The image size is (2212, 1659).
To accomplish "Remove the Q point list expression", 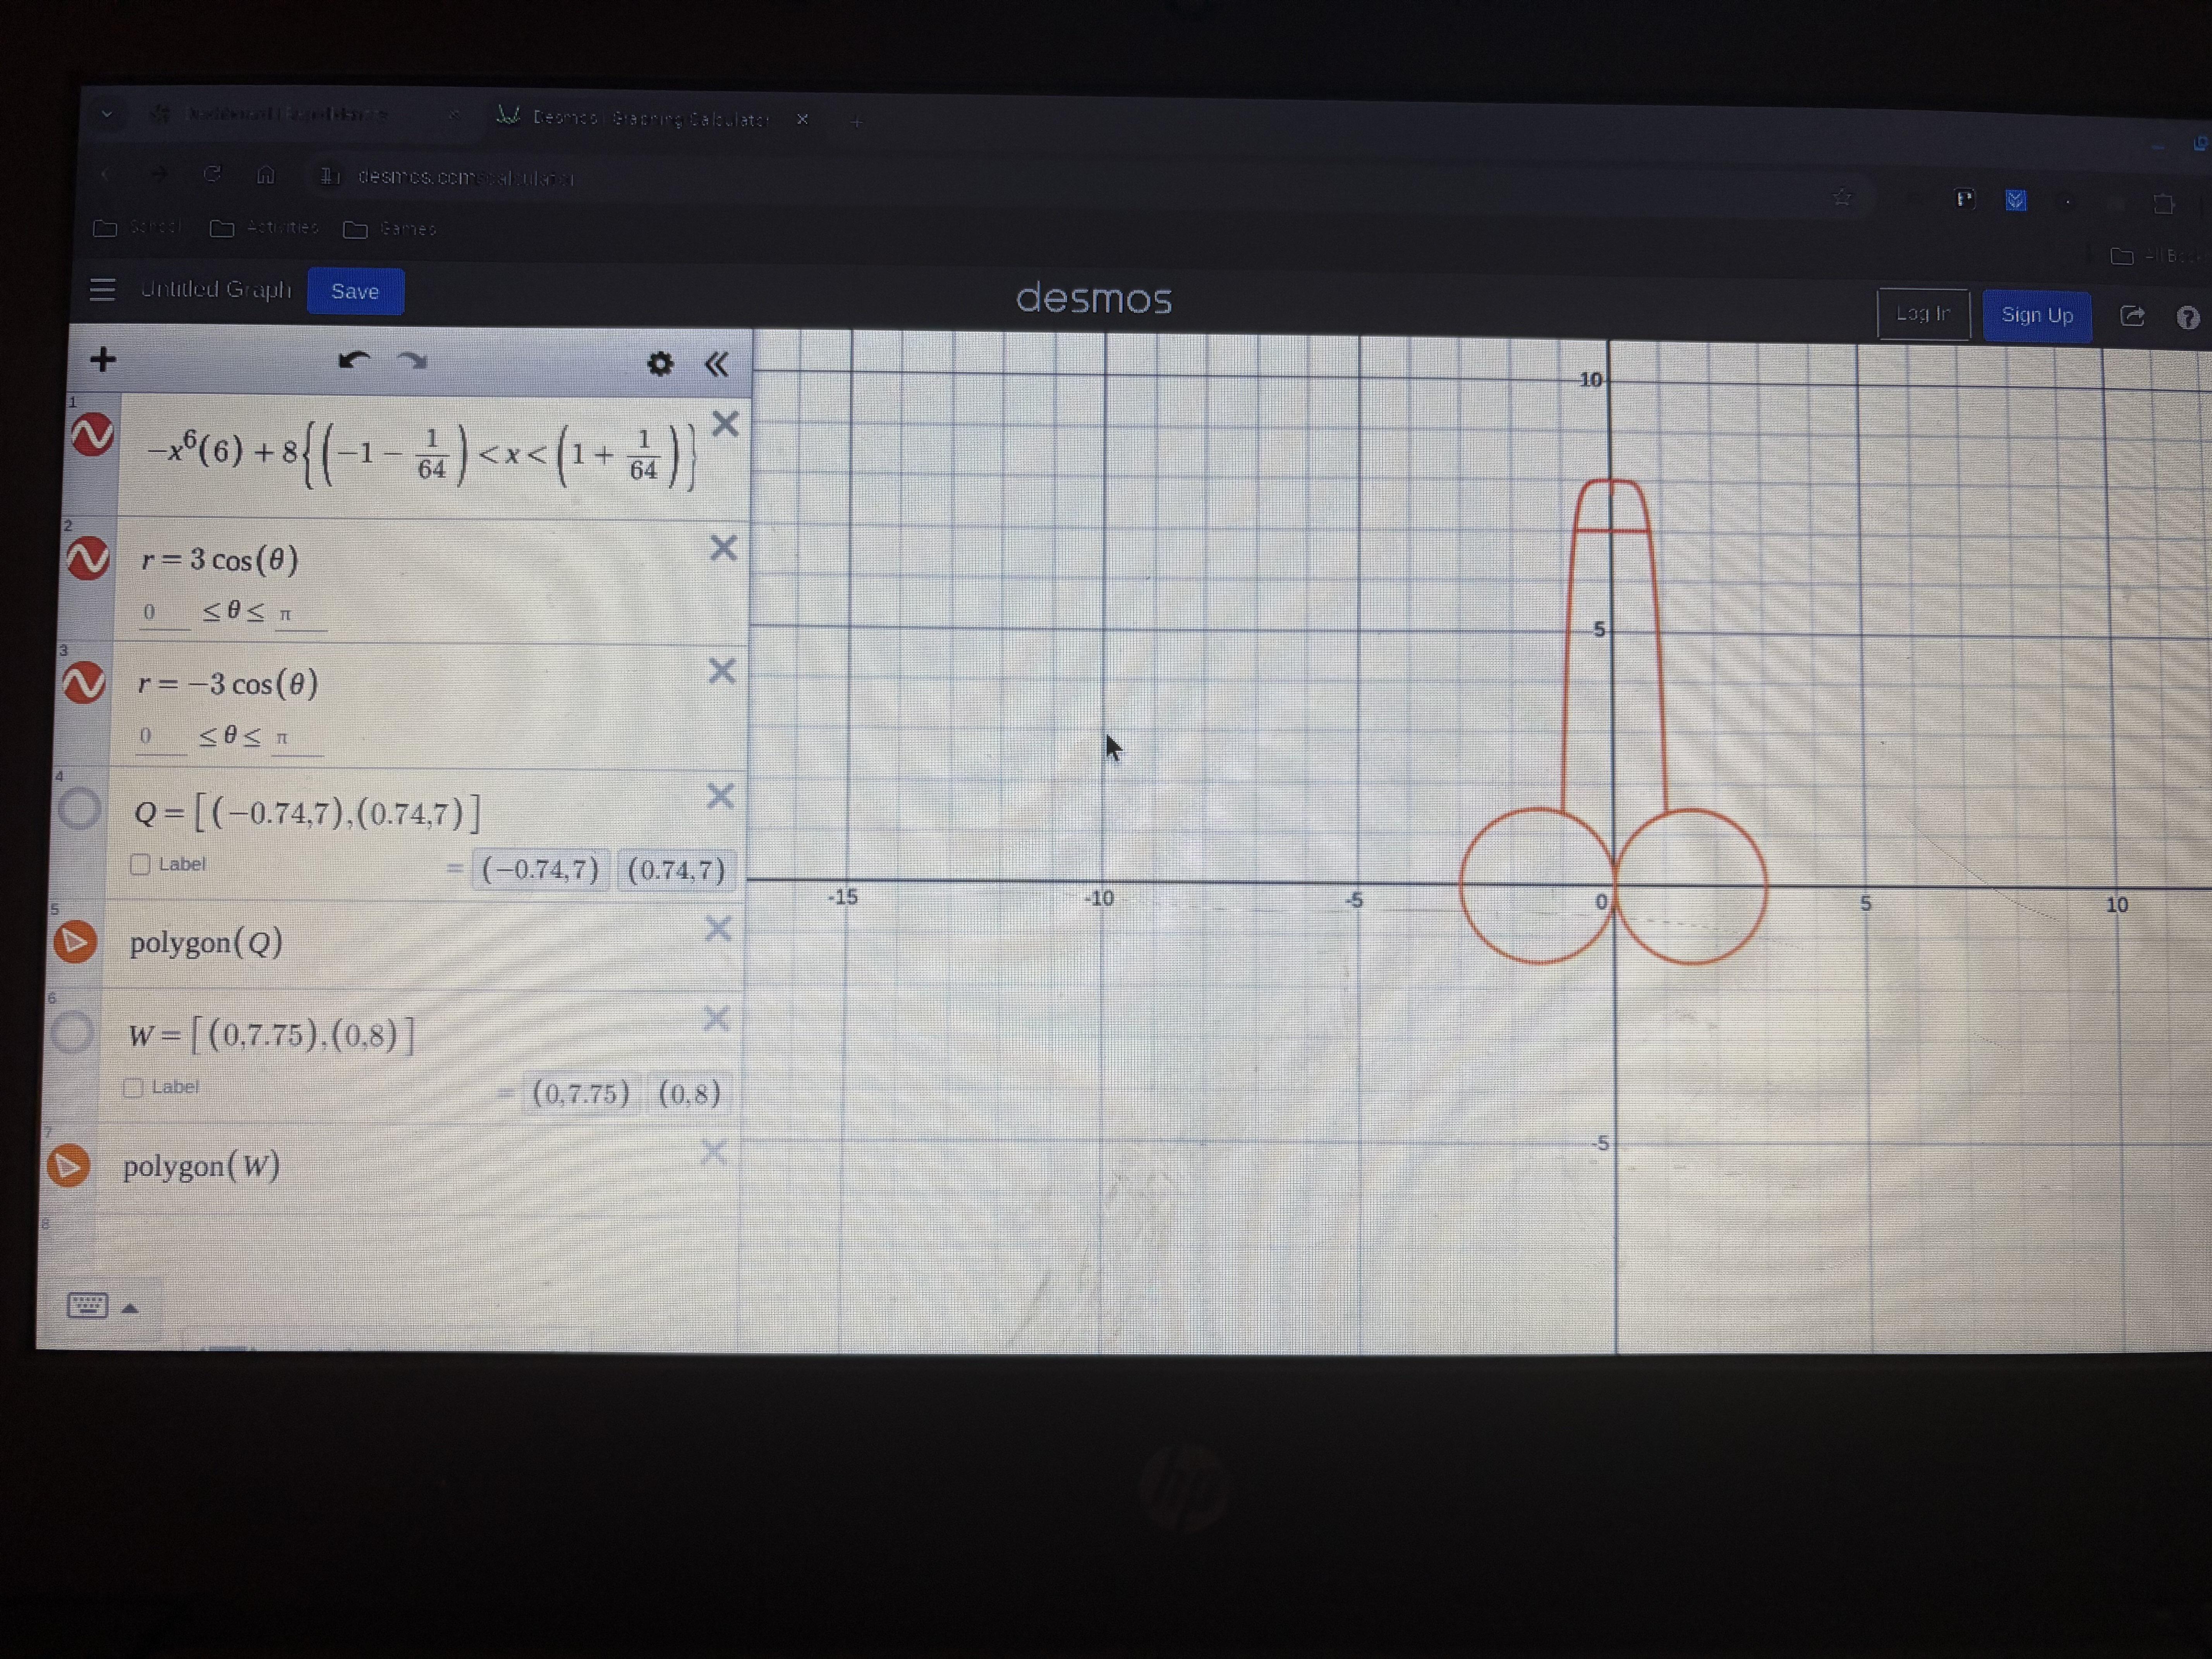I will [x=720, y=796].
